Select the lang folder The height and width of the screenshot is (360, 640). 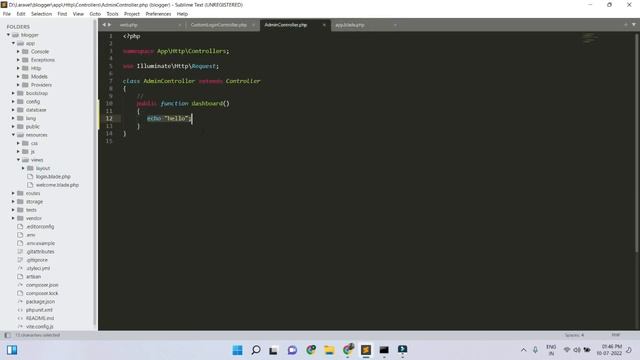click(31, 118)
